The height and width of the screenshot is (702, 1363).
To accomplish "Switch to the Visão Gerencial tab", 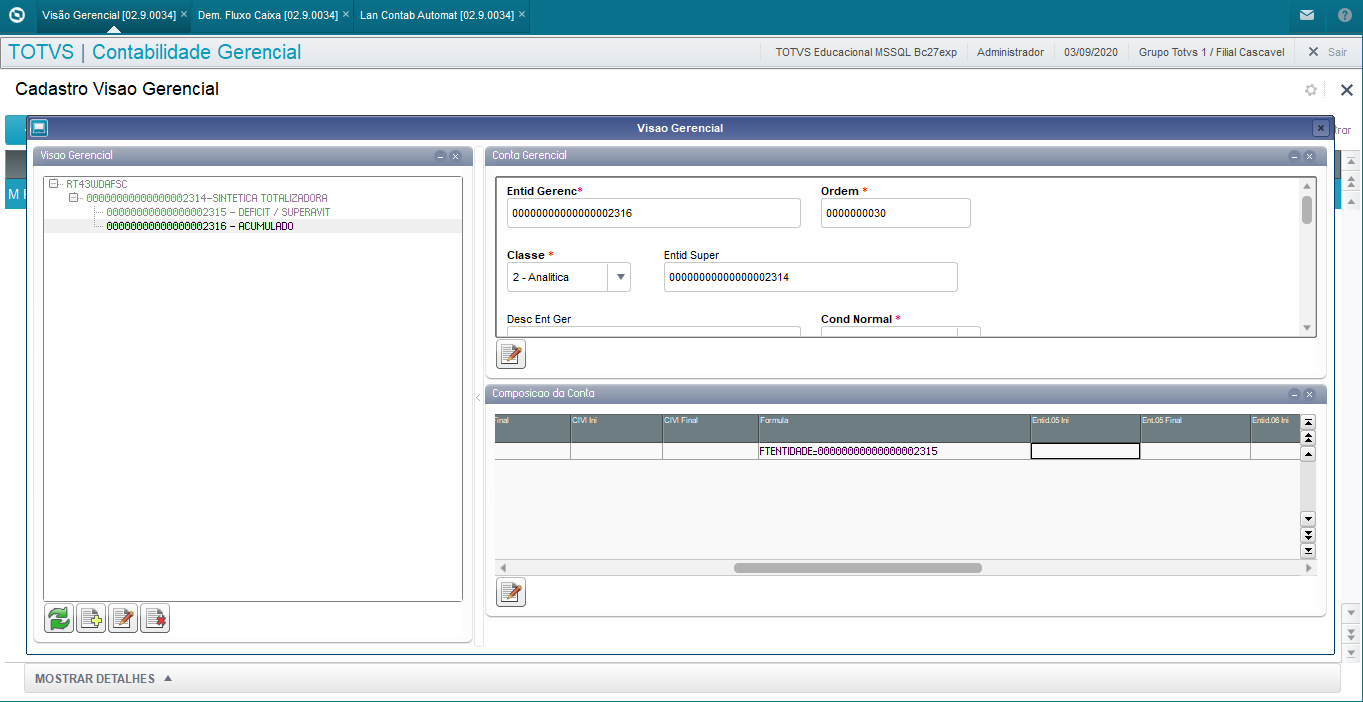I will [109, 15].
